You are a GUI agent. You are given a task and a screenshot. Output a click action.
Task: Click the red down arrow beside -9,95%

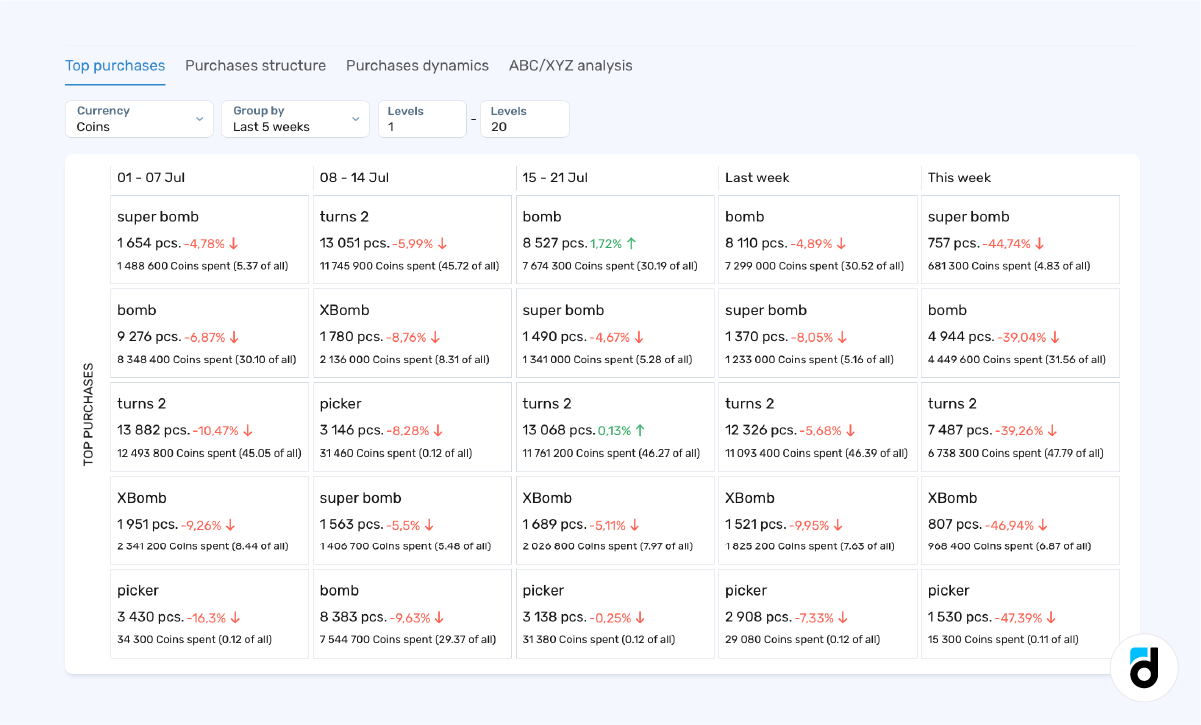(x=838, y=524)
